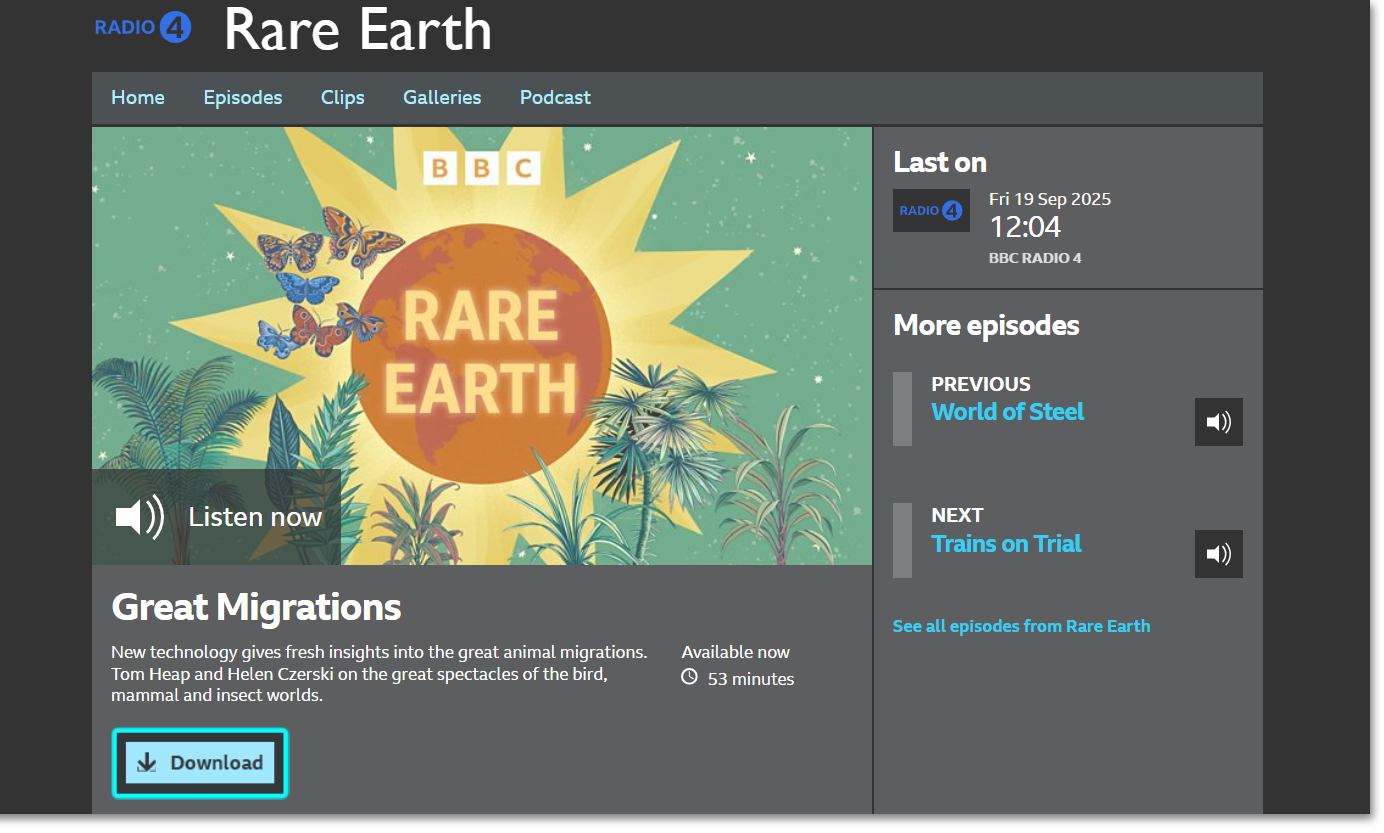Click the Rare Earth page title
This screenshot has width=1384, height=833.
[357, 31]
